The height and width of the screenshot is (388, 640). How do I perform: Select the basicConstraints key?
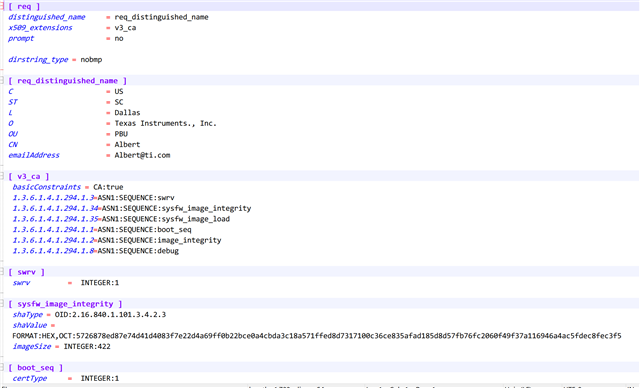tap(47, 187)
